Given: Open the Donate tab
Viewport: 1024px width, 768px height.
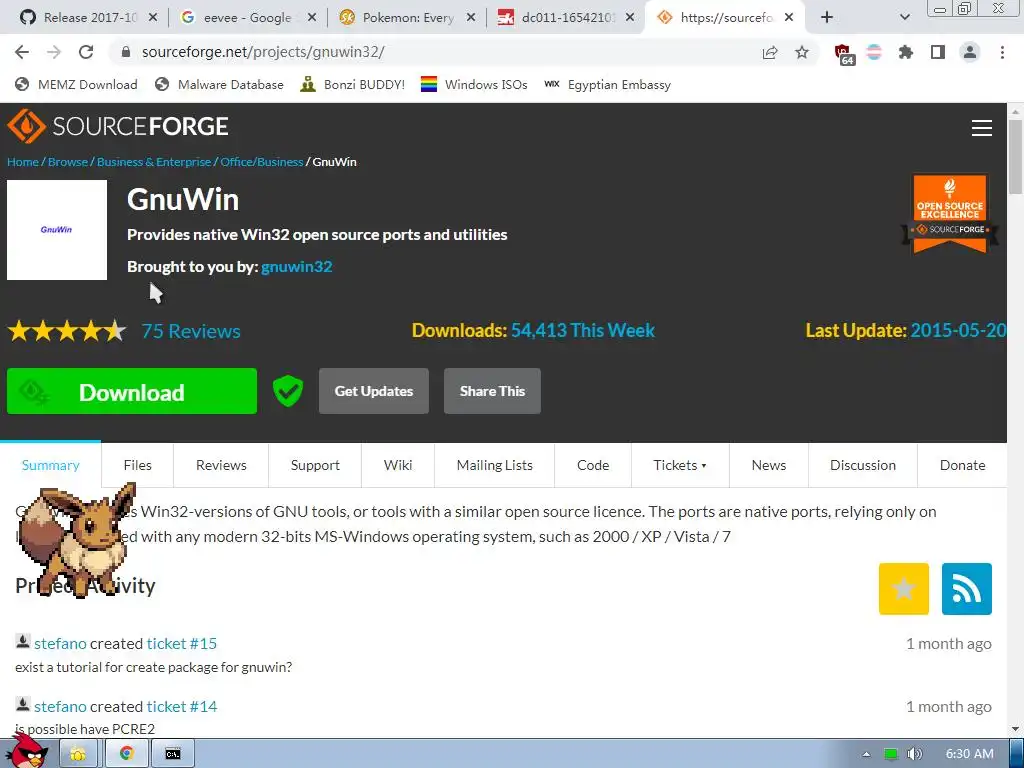Looking at the screenshot, I should (962, 465).
